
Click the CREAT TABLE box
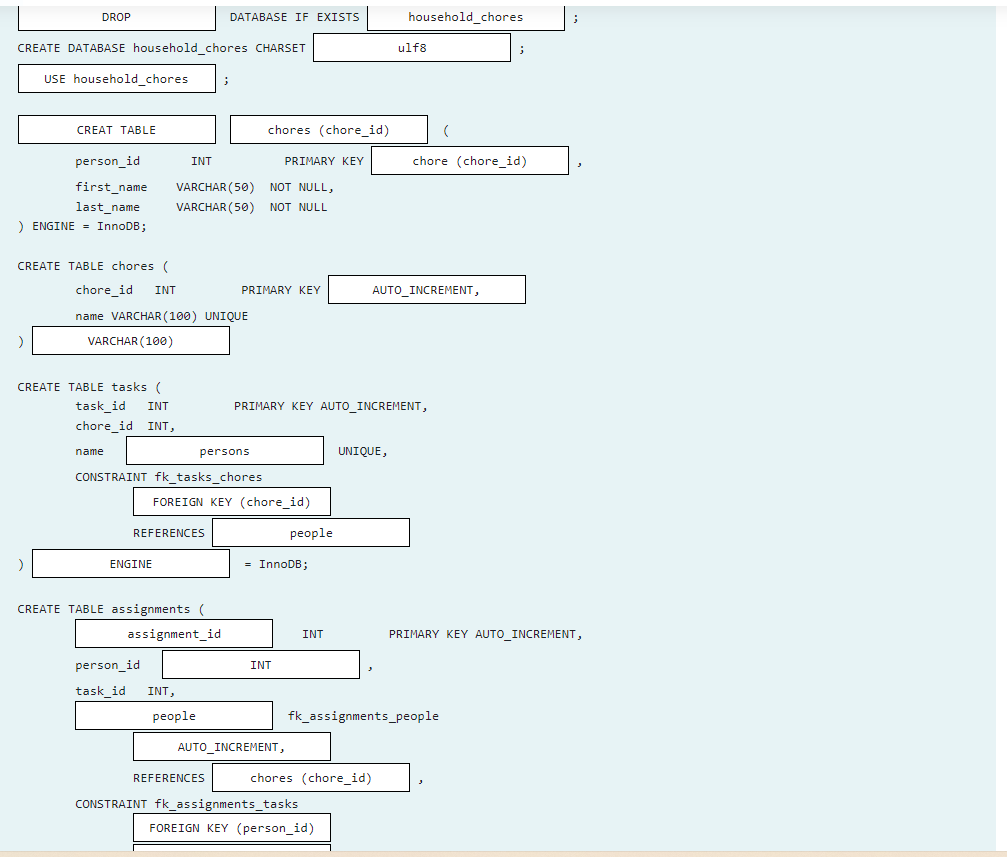click(x=116, y=130)
